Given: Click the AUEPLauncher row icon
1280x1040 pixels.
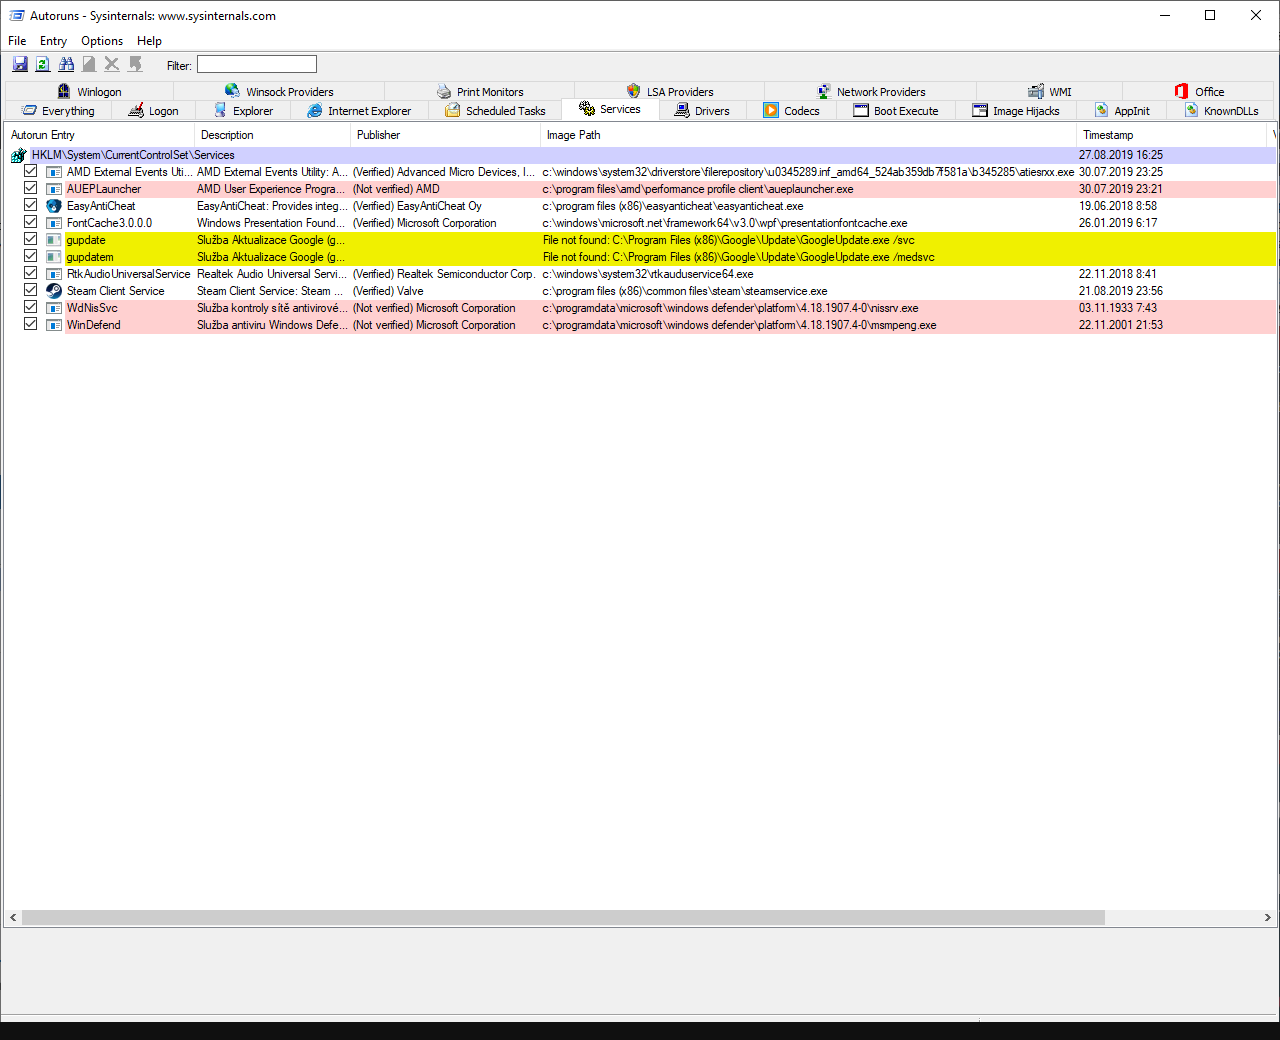Looking at the screenshot, I should point(54,189).
